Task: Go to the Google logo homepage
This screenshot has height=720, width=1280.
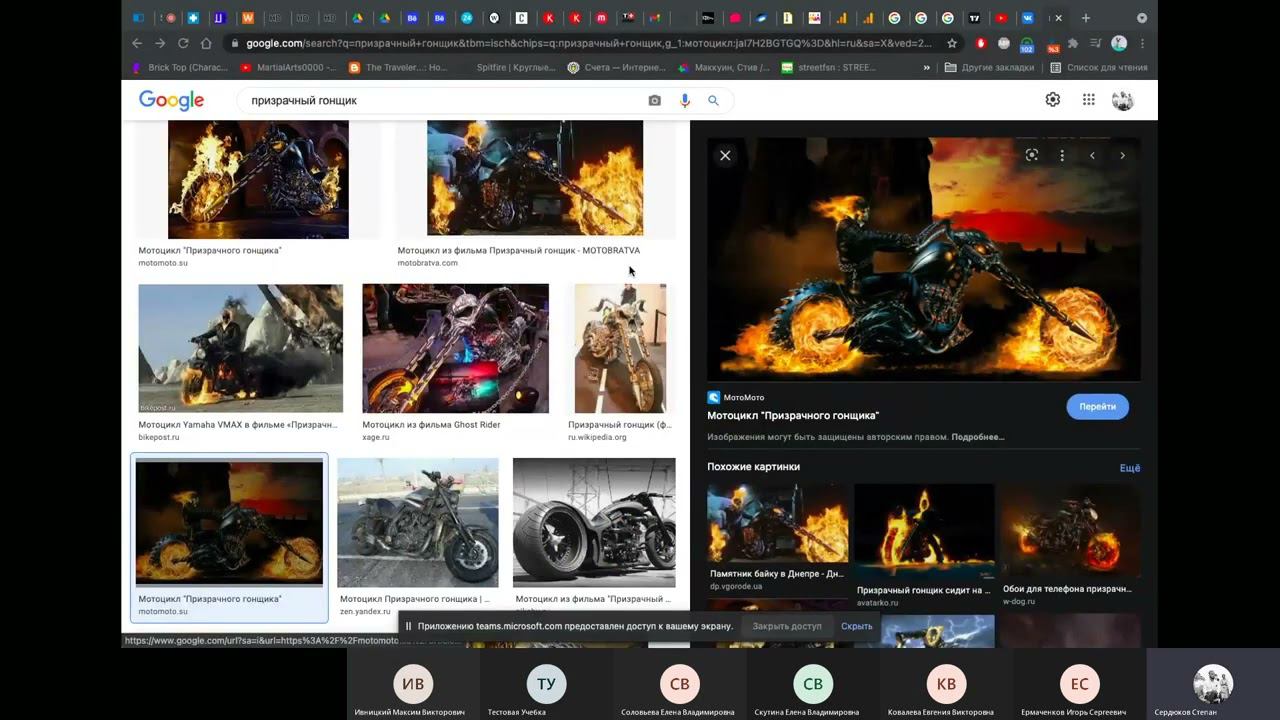Action: [171, 100]
